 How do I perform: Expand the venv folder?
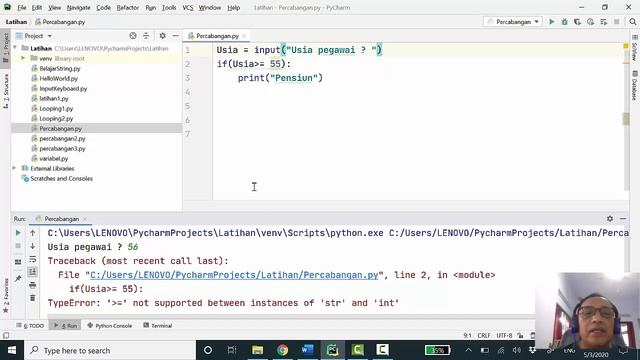coord(23,58)
